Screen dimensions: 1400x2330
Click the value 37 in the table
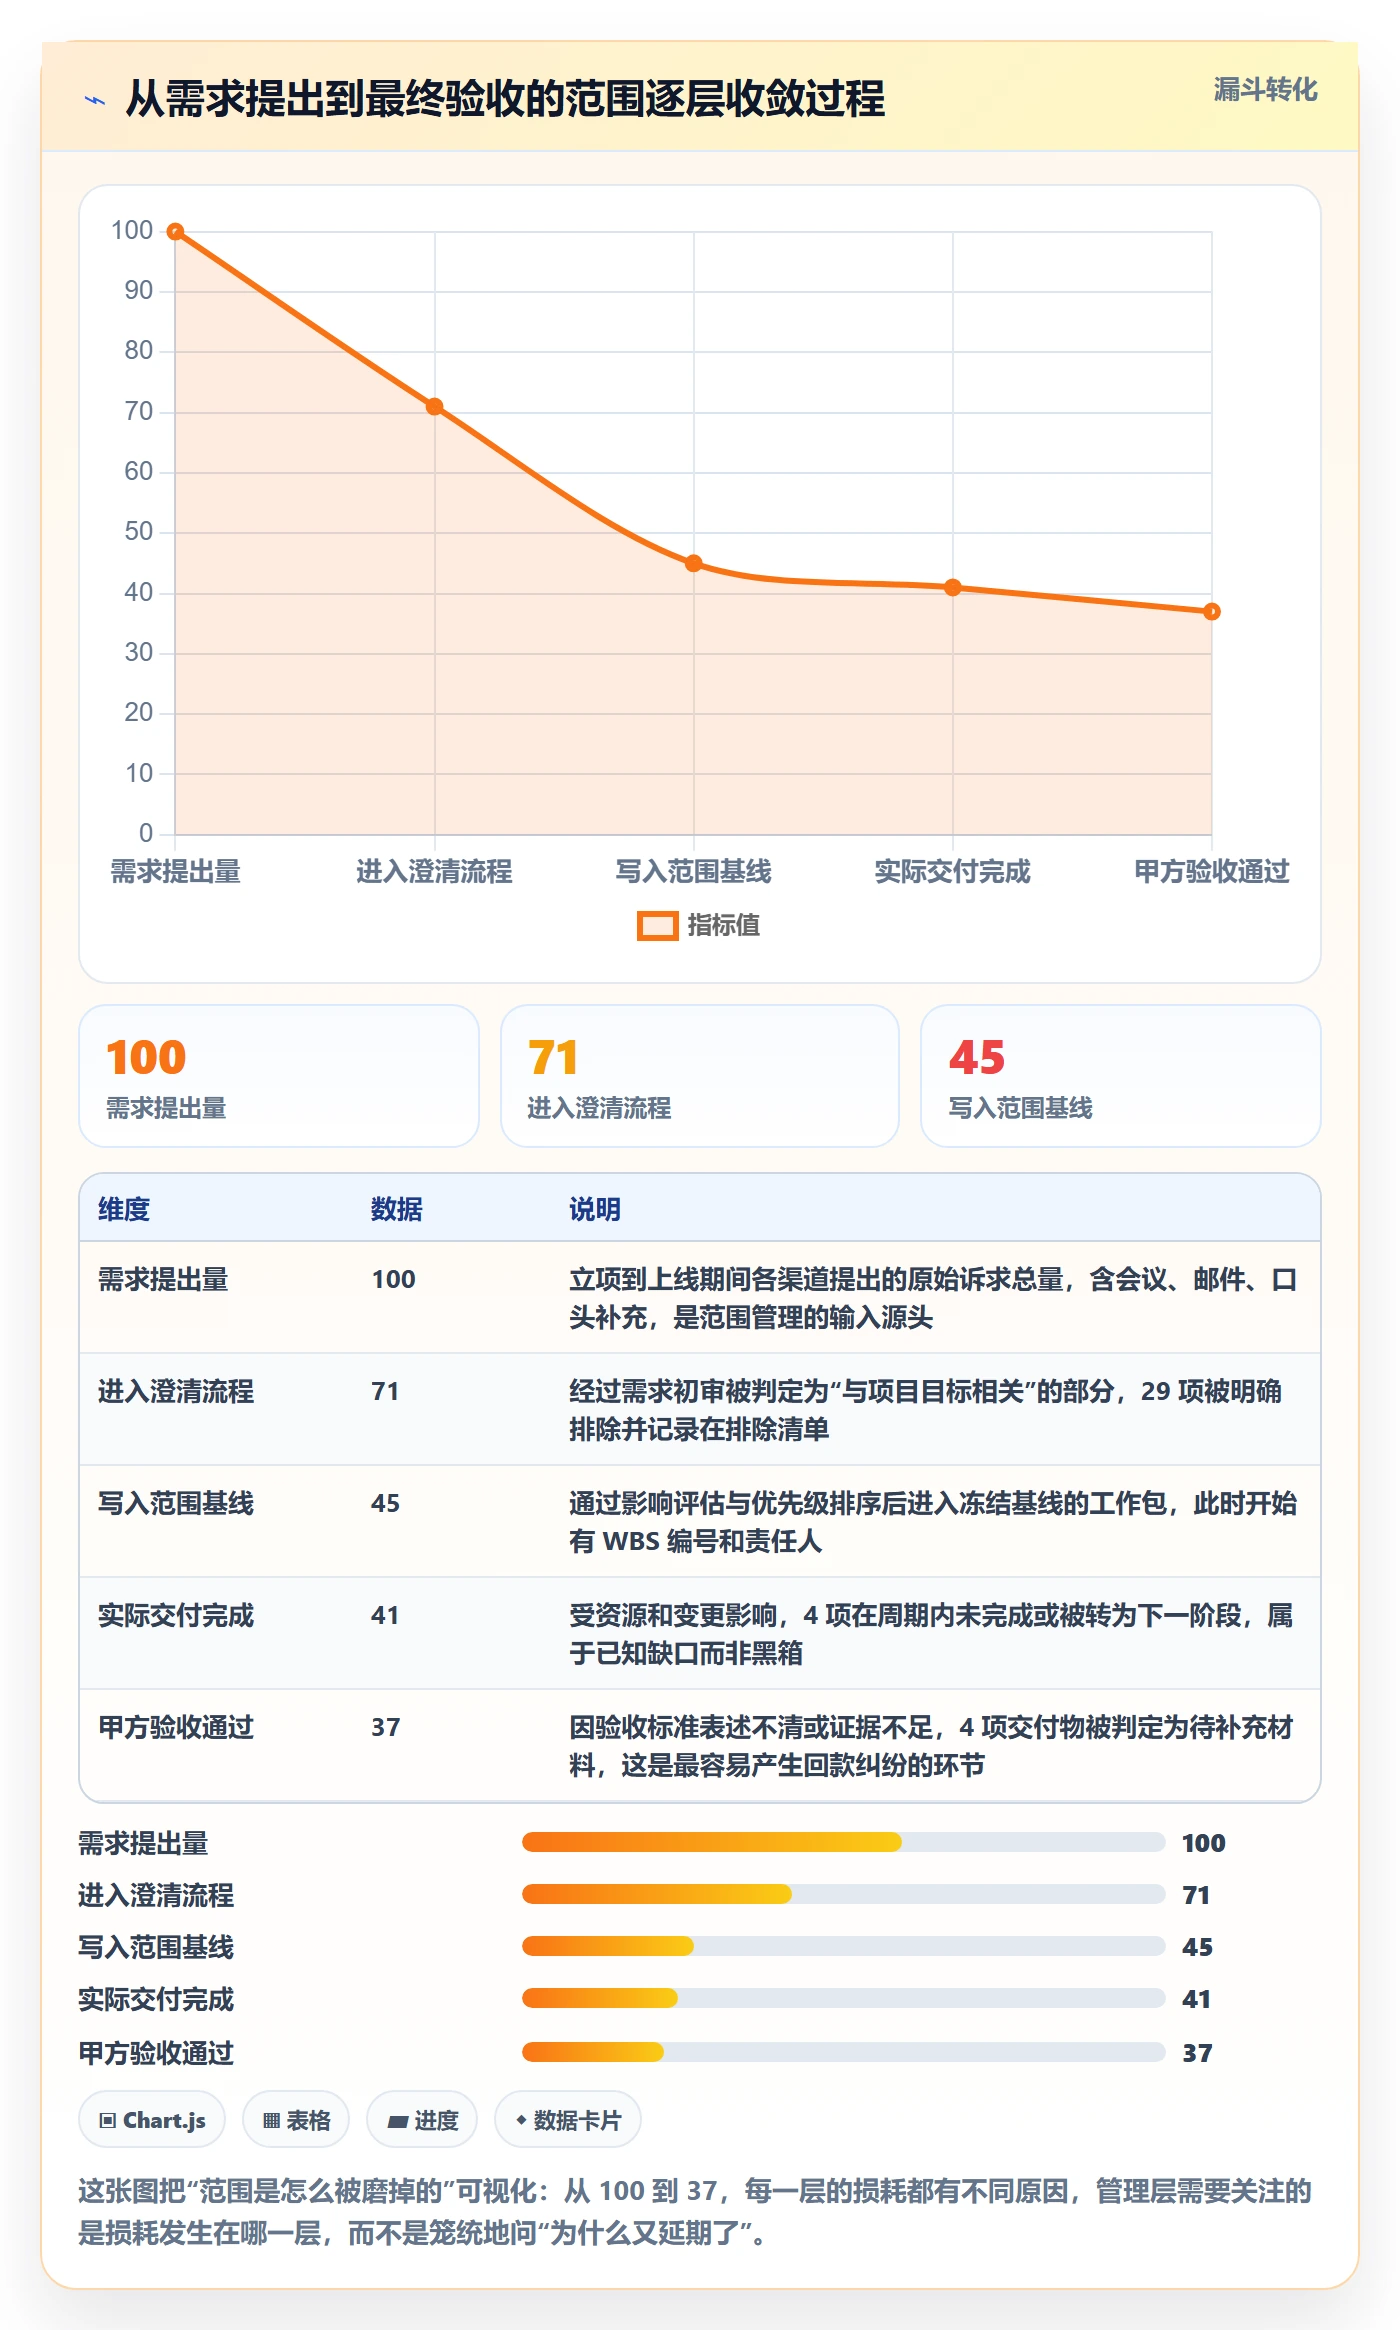coord(385,1728)
